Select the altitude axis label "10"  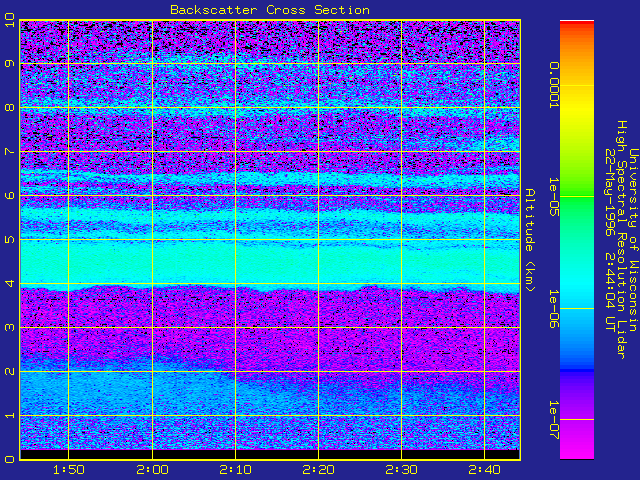(x=10, y=20)
